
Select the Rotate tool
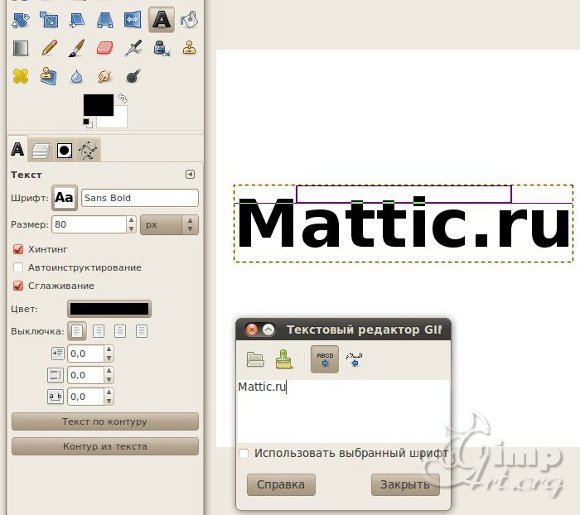[21, 20]
